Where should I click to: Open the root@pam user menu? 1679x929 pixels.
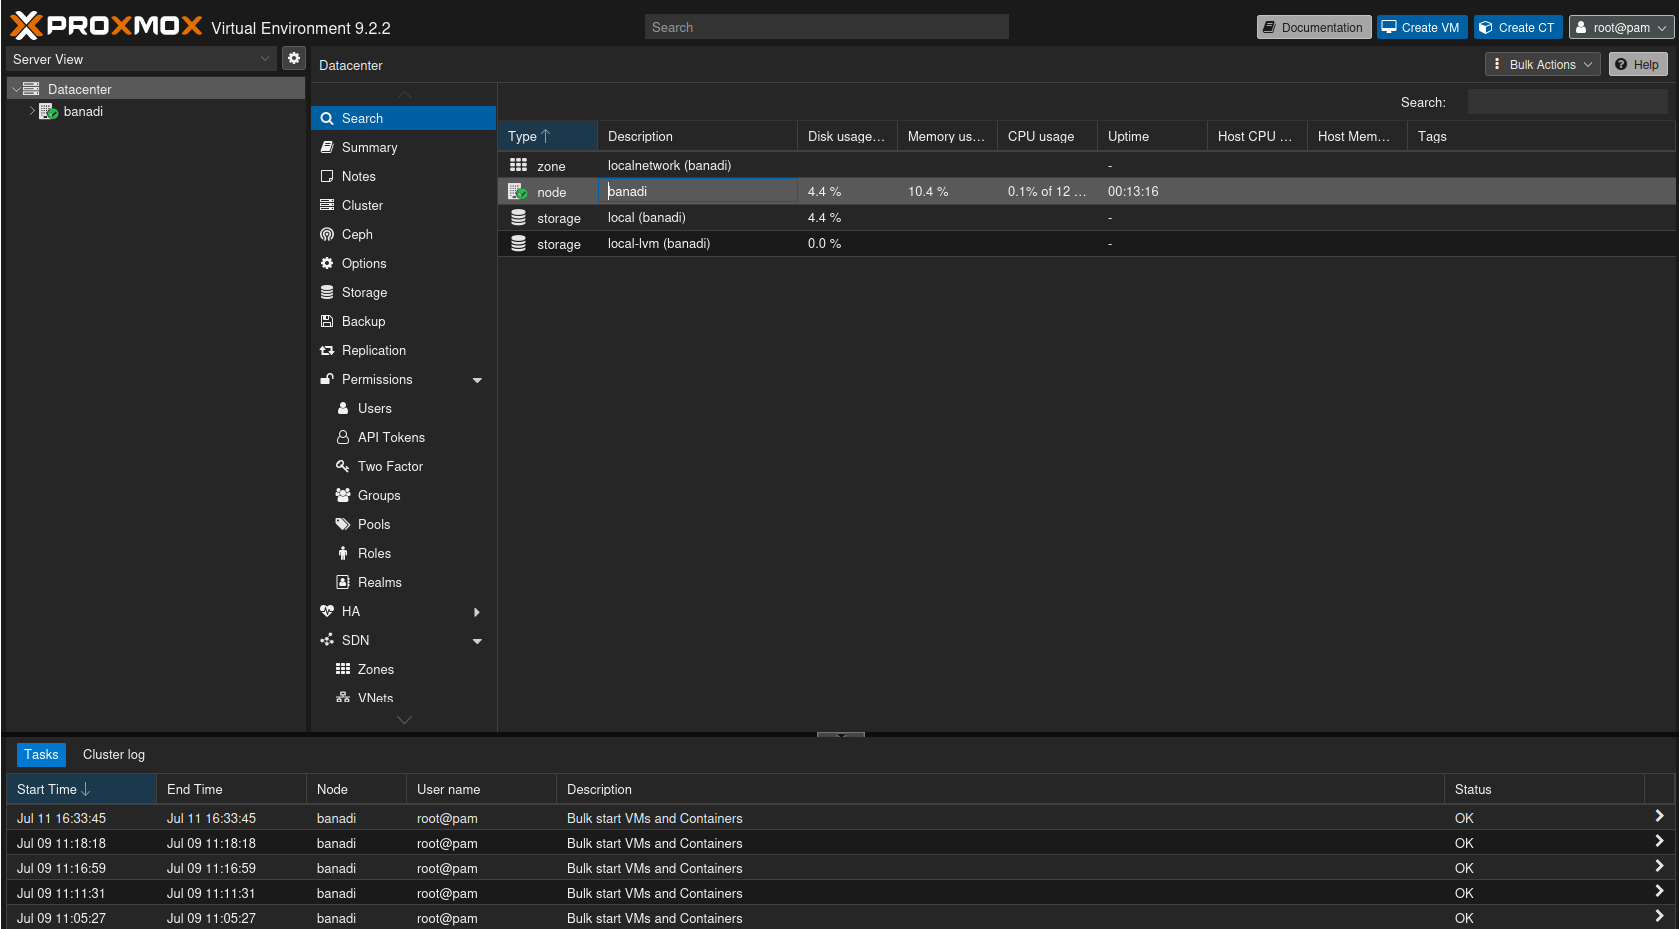[1621, 27]
